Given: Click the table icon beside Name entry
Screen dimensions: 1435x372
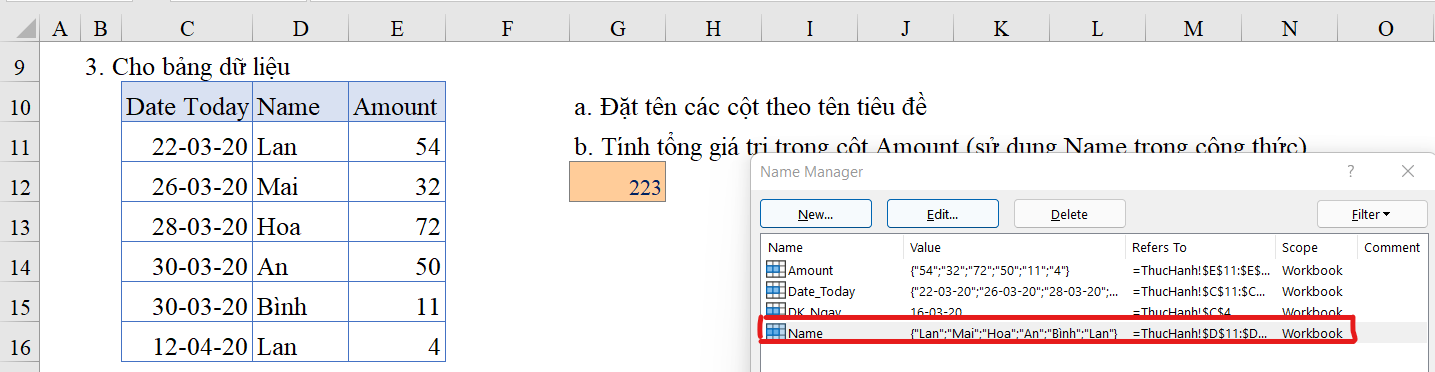Looking at the screenshot, I should (775, 333).
